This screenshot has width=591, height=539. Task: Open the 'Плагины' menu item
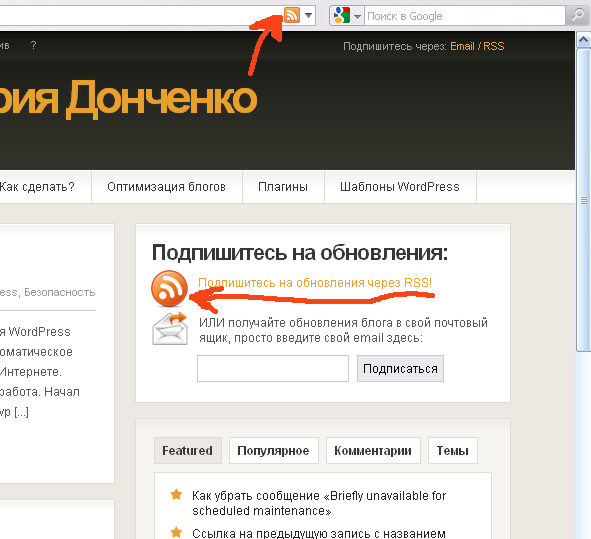[x=283, y=187]
